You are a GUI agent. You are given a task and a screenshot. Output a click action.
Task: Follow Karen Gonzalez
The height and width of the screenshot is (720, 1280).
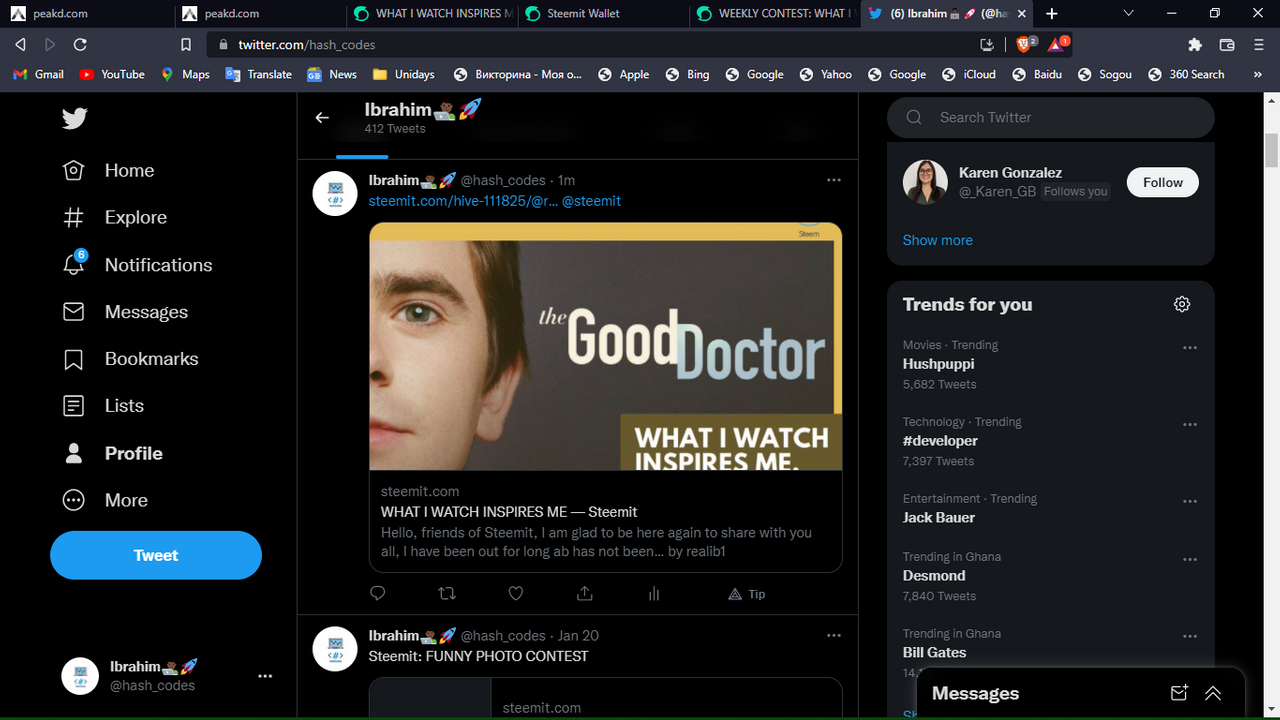[x=1162, y=182]
